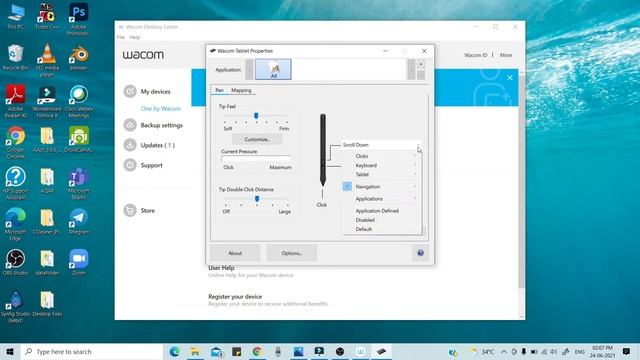Image resolution: width=640 pixels, height=360 pixels.
Task: Open Desktop Files folder icon
Action: coord(47,304)
